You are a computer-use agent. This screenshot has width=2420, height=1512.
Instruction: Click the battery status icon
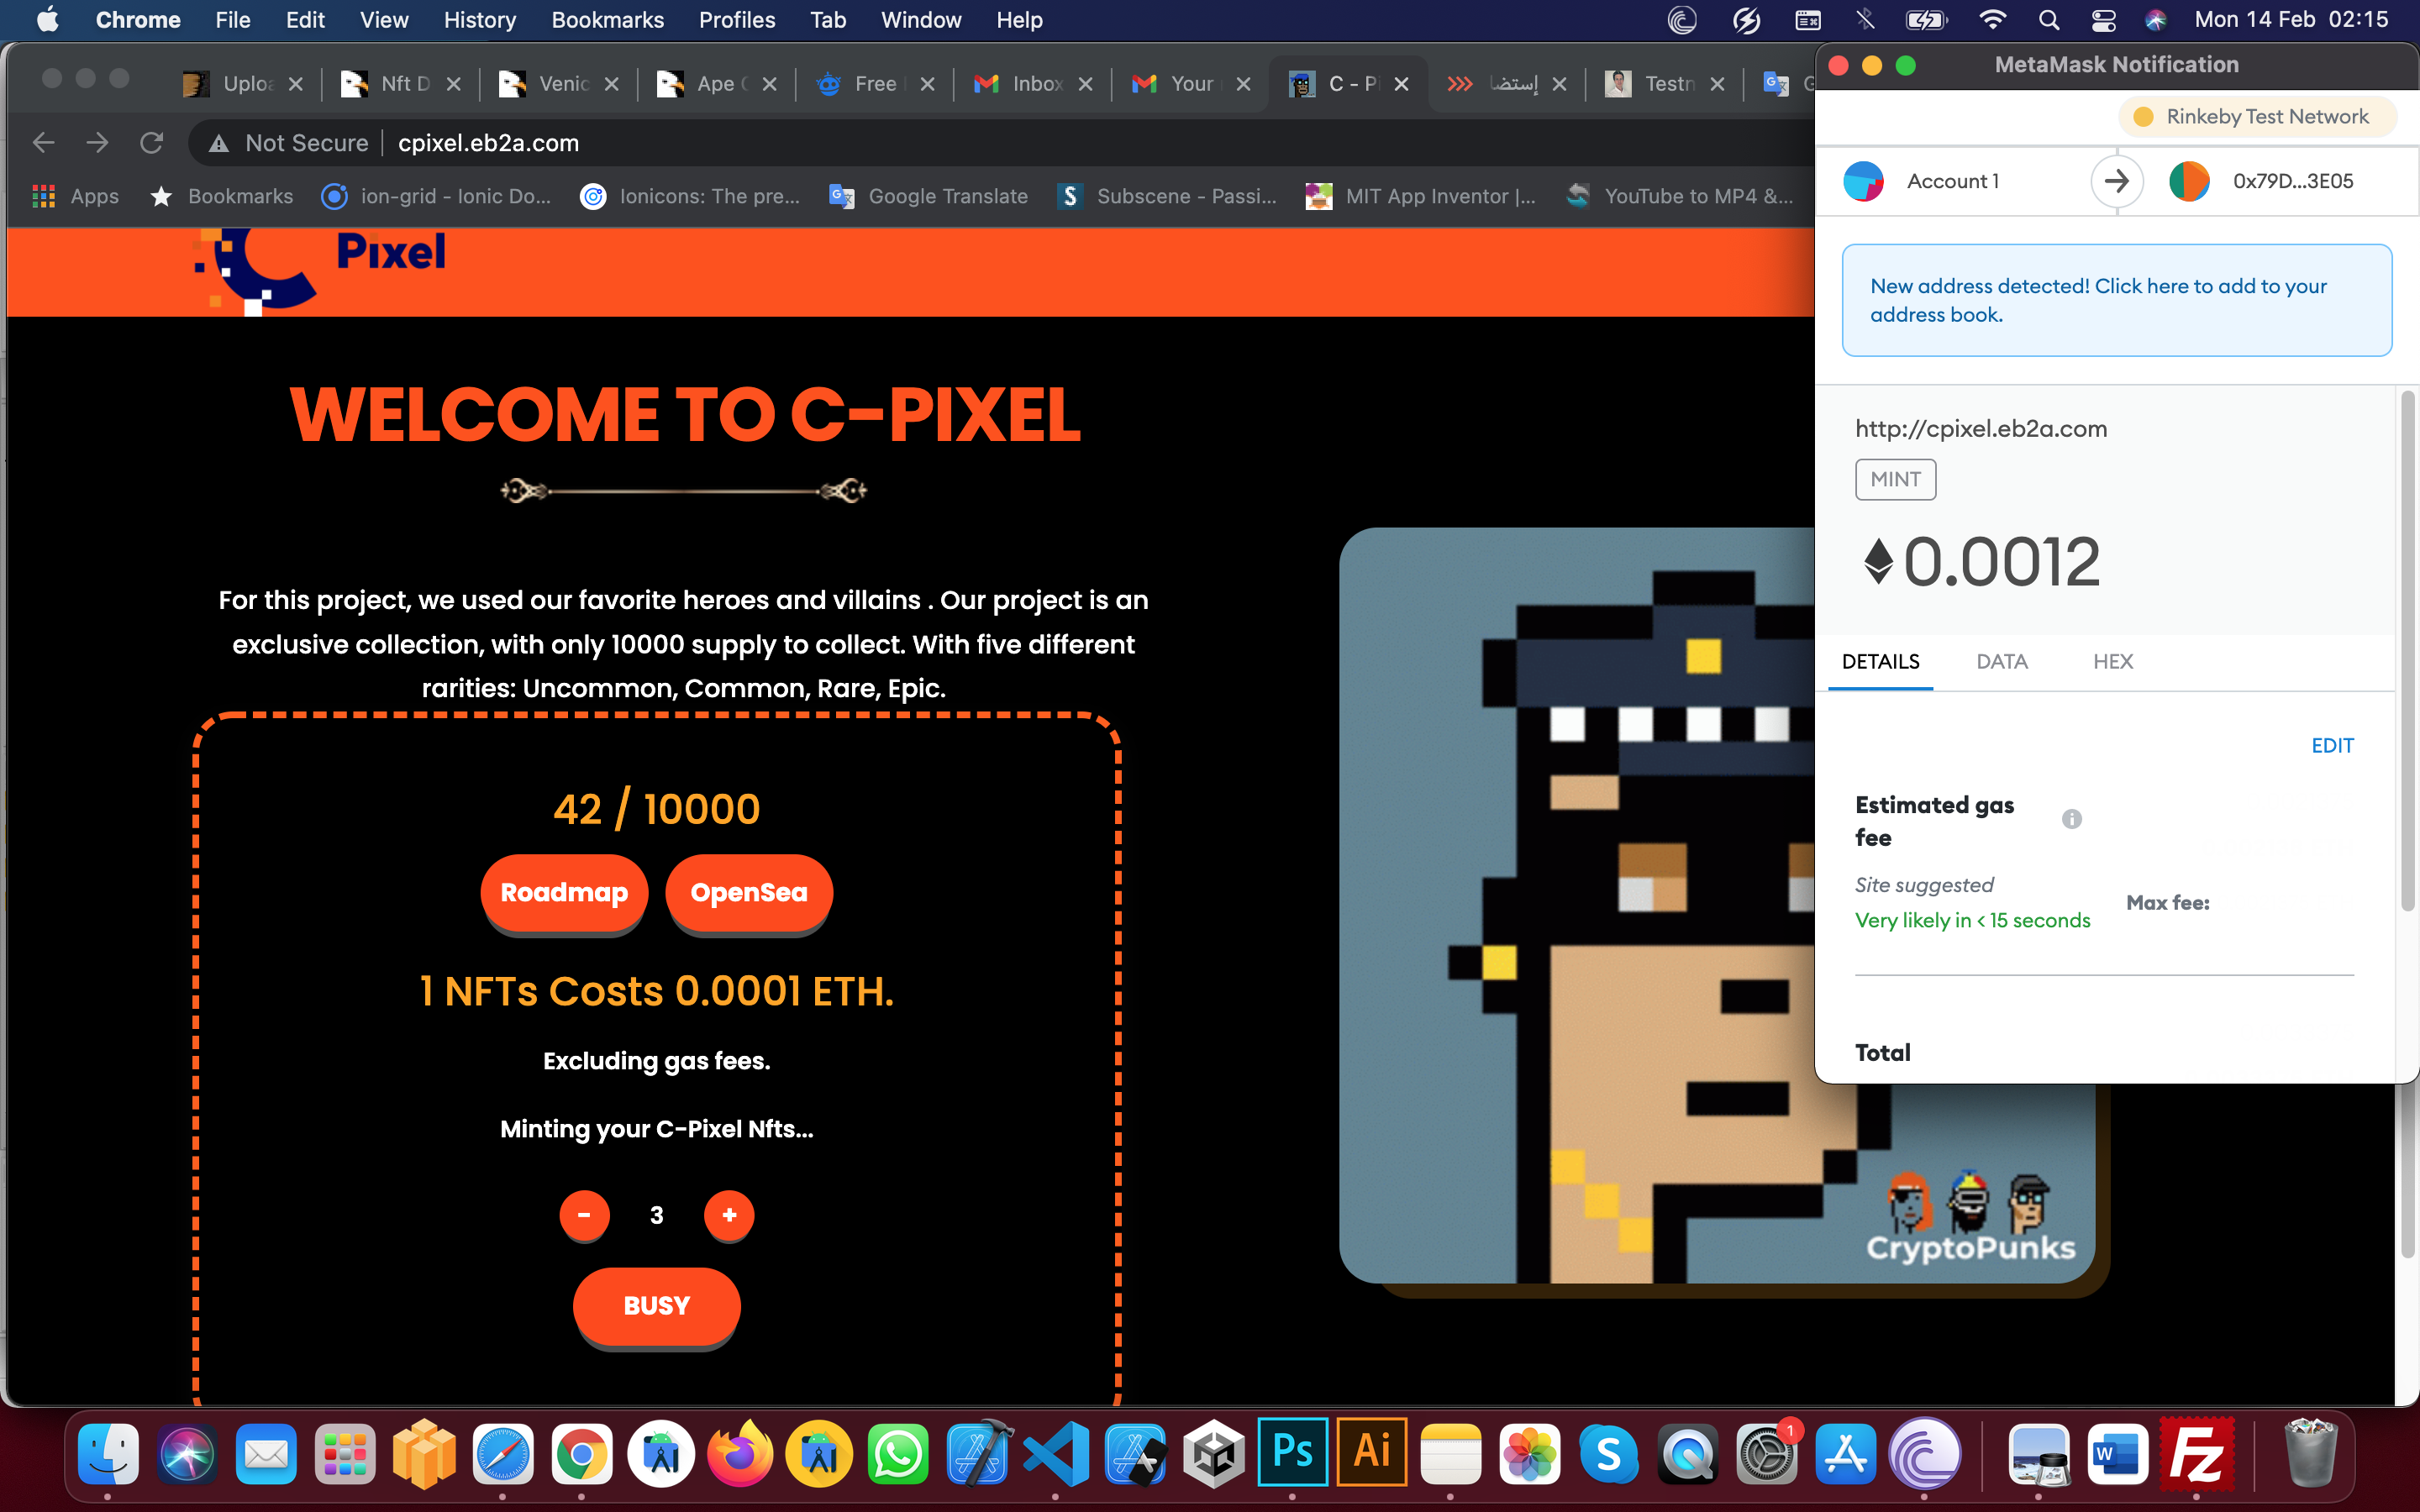pyautogui.click(x=1926, y=20)
